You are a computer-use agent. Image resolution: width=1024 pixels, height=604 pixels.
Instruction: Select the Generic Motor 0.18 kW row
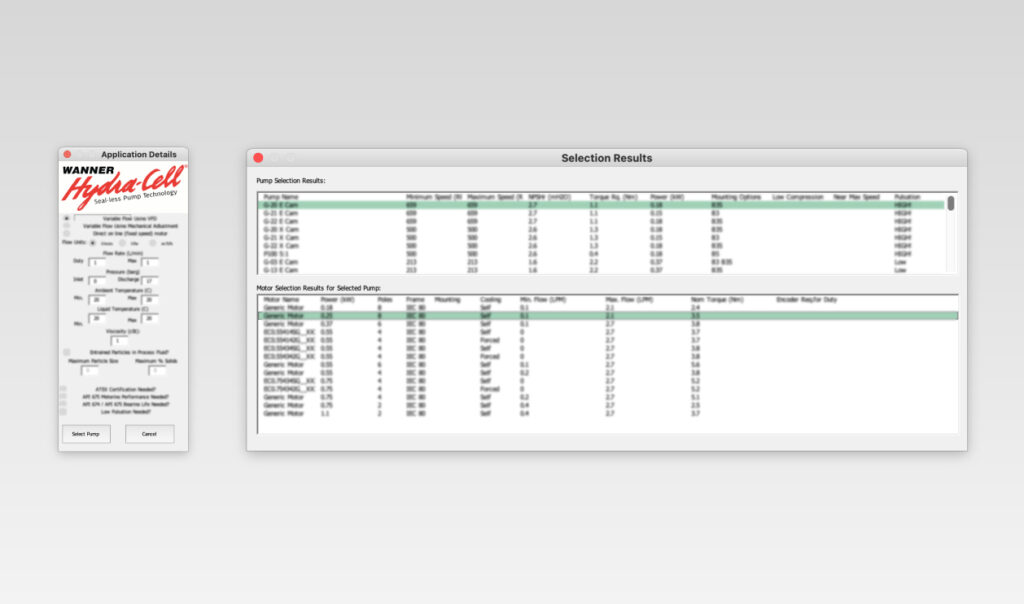click(x=608, y=308)
